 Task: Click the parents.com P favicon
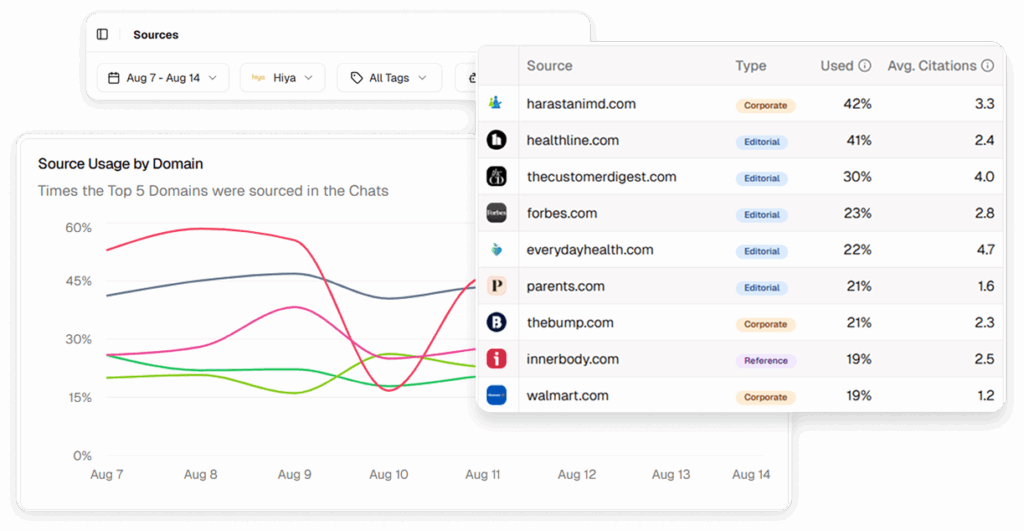pyautogui.click(x=496, y=285)
